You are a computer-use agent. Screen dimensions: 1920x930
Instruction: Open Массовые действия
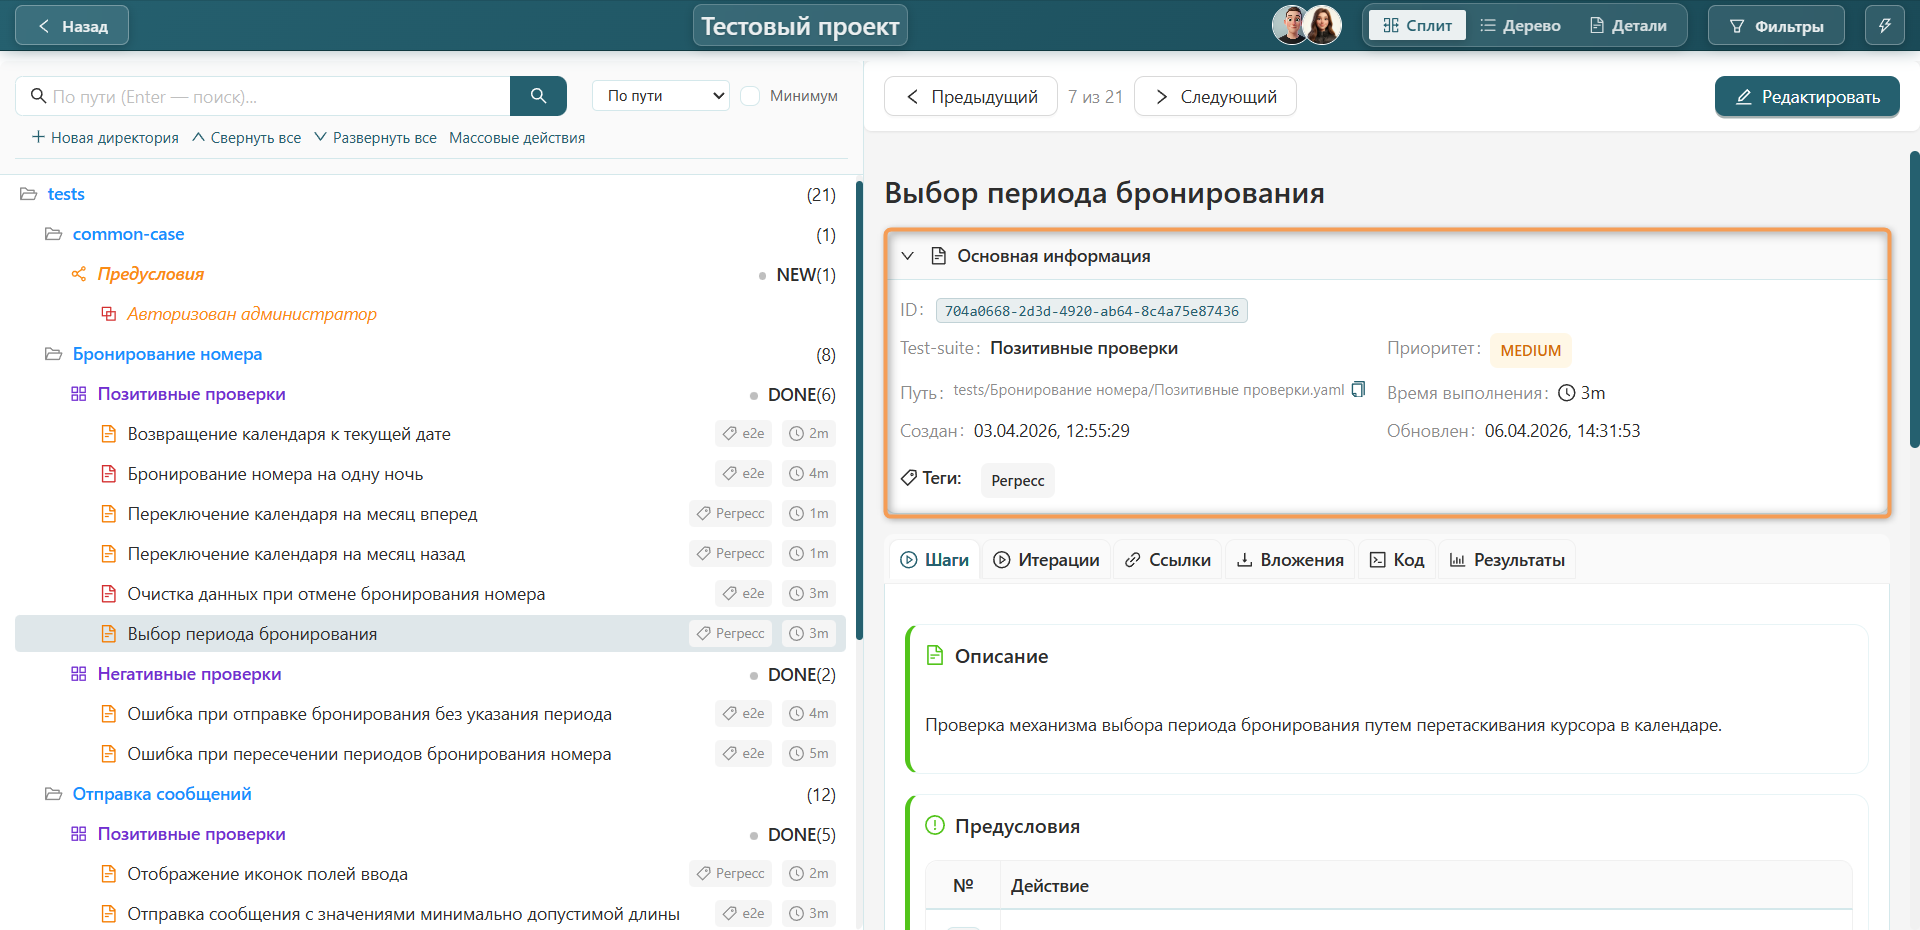click(x=517, y=138)
